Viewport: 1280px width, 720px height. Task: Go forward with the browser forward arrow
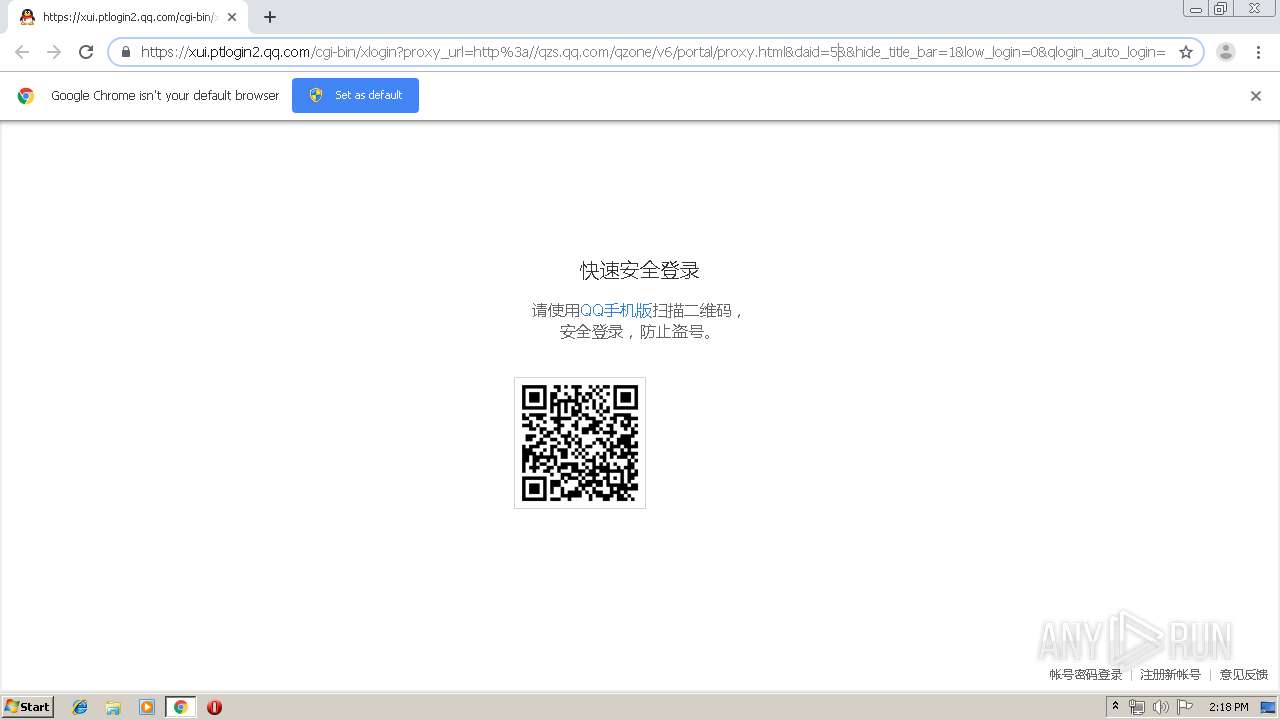click(x=54, y=52)
